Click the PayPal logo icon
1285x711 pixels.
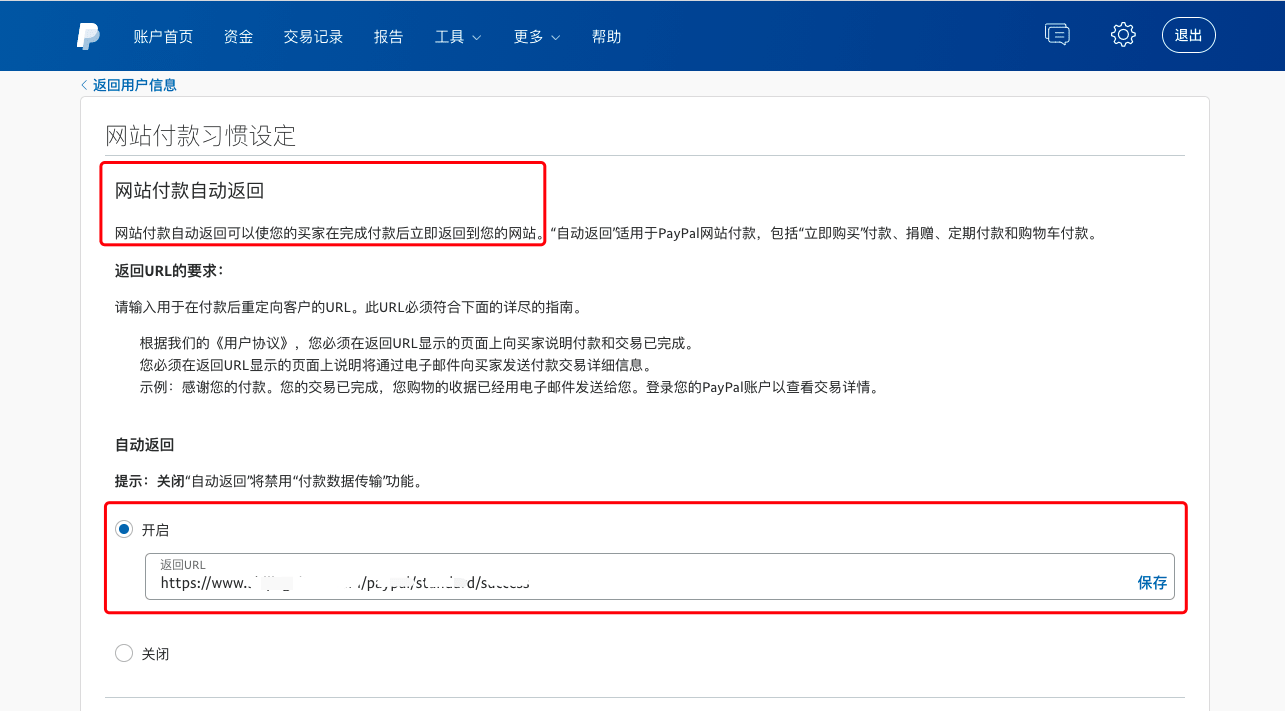tap(88, 36)
